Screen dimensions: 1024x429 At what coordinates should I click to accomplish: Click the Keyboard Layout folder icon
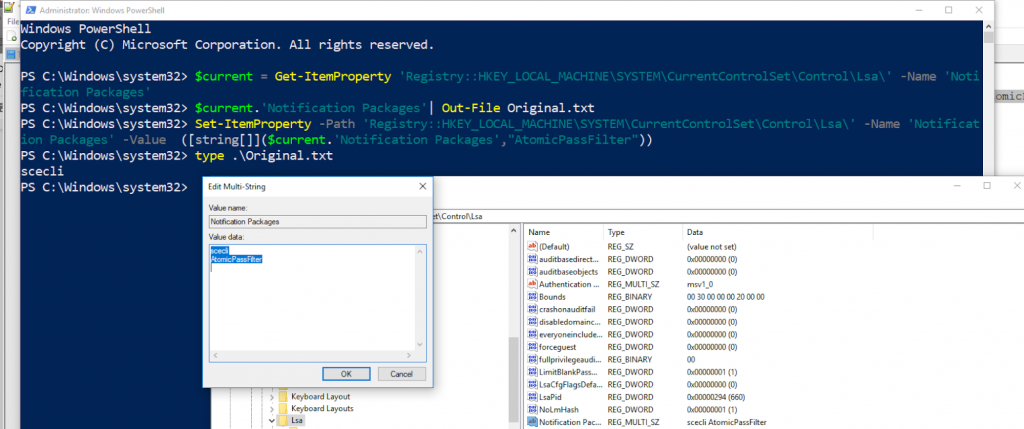(283, 397)
